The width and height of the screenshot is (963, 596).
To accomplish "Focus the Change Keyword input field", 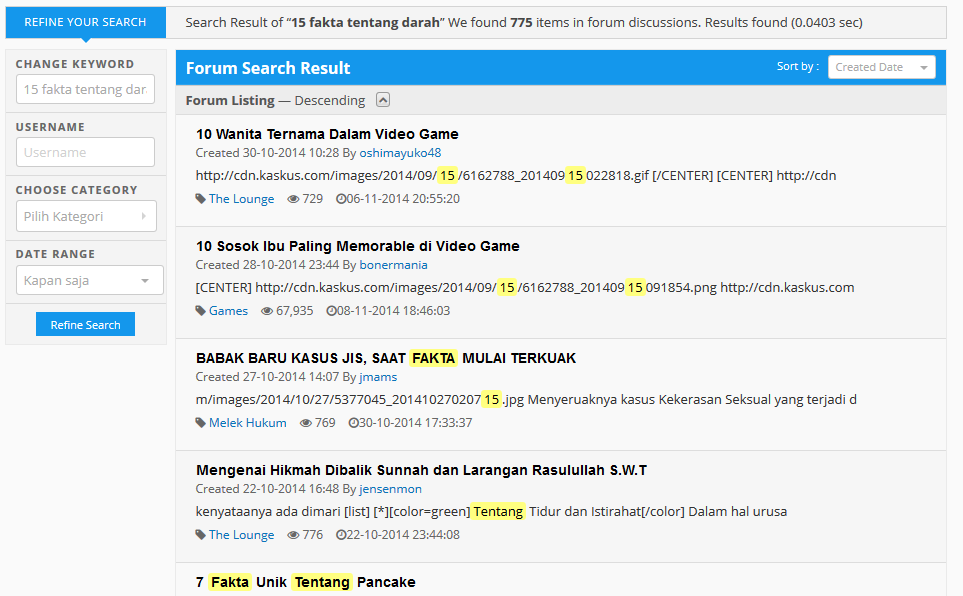I will (x=85, y=89).
